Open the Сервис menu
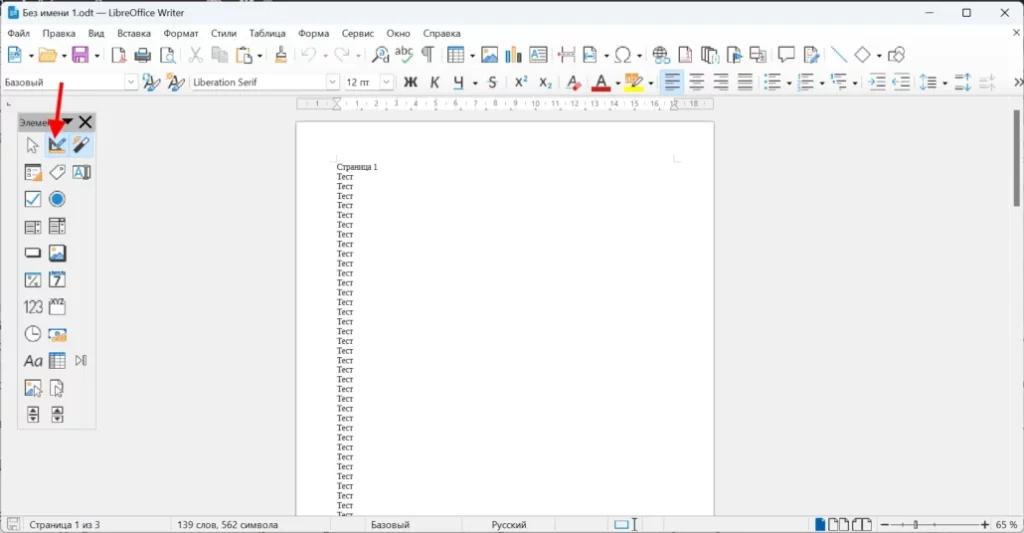Viewport: 1024px width, 533px height. [358, 33]
